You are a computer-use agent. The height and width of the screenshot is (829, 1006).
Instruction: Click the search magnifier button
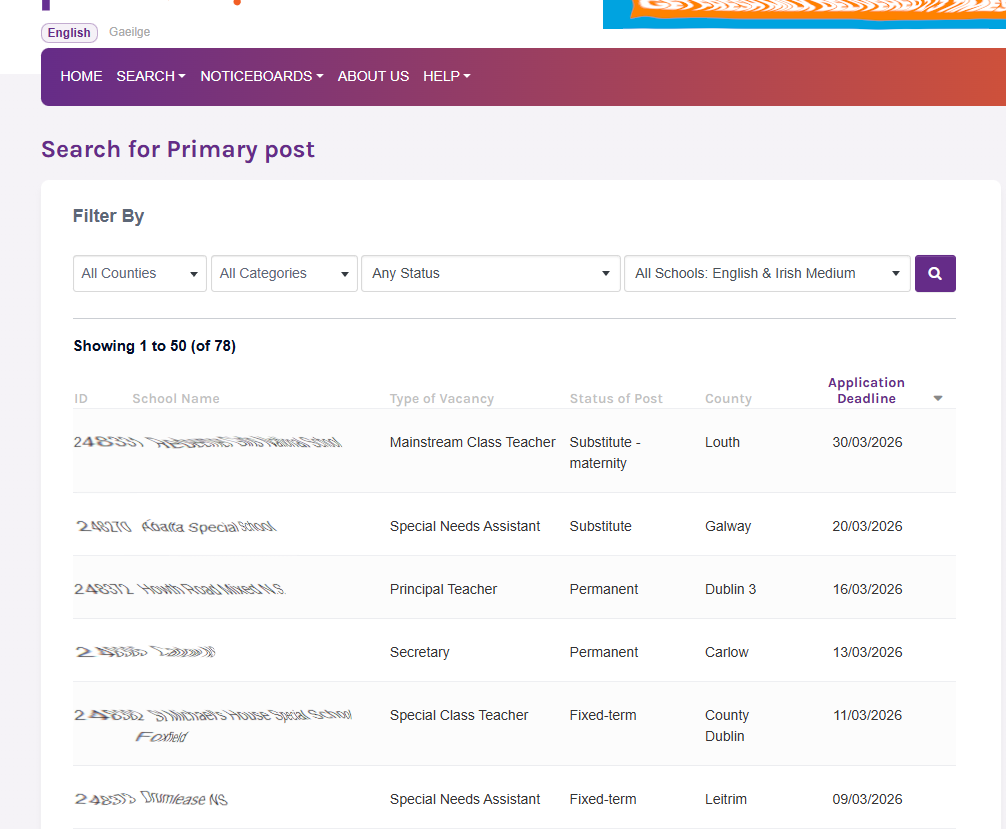[934, 273]
